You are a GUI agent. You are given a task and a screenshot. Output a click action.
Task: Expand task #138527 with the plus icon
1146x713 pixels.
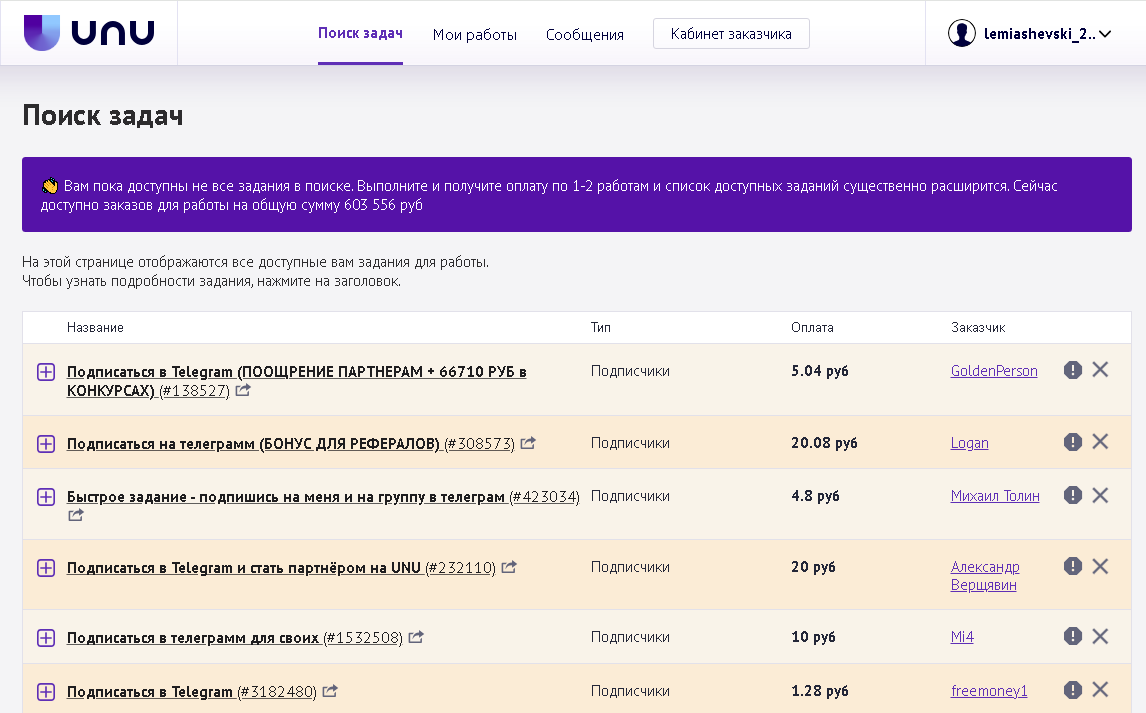(46, 372)
